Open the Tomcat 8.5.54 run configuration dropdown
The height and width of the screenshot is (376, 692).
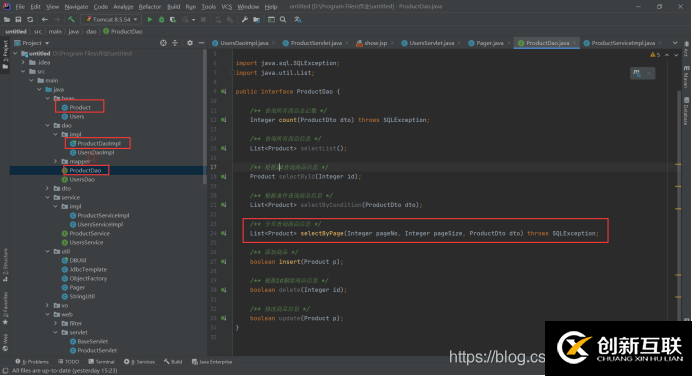[111, 19]
